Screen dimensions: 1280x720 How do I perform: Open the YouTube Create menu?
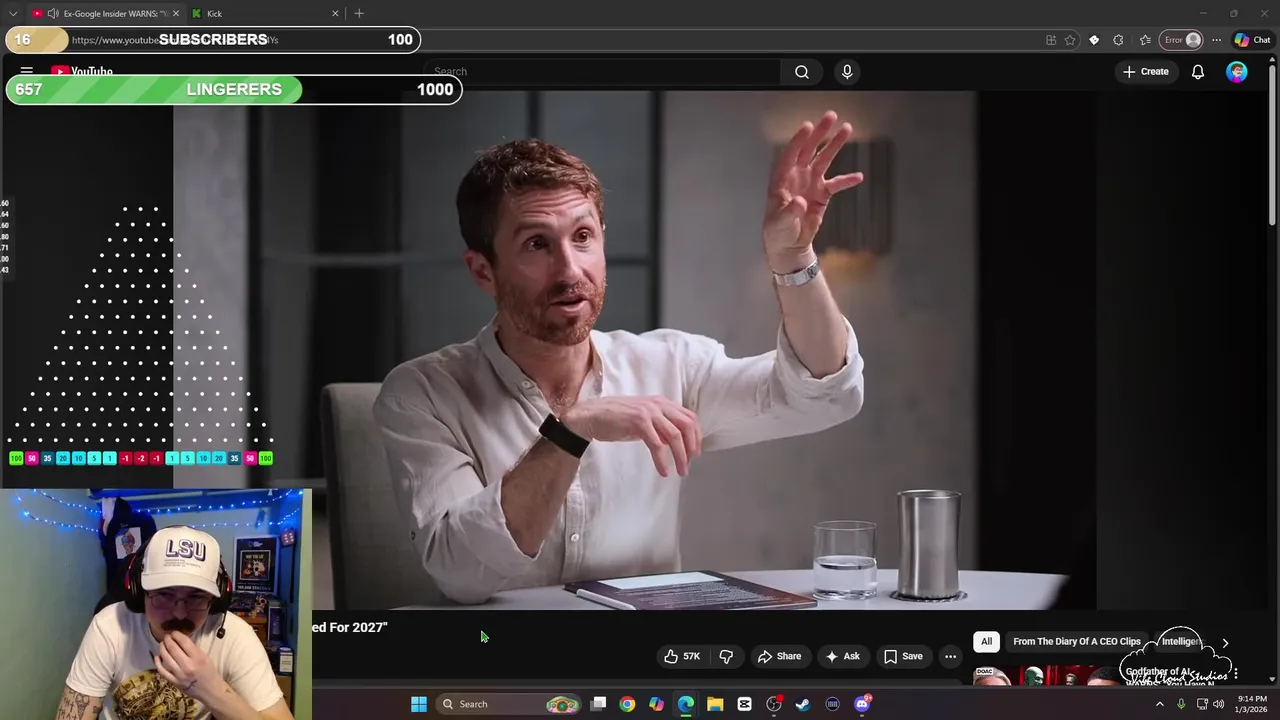(1145, 71)
